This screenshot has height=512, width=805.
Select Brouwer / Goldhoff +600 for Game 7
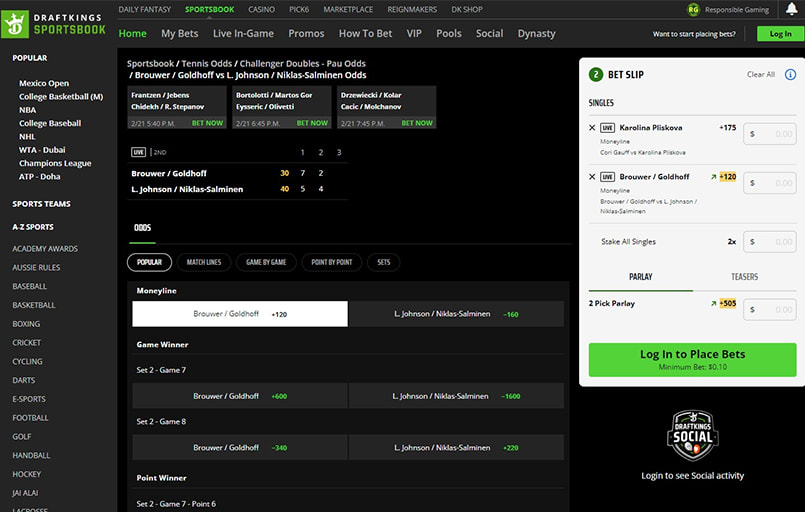click(x=240, y=396)
